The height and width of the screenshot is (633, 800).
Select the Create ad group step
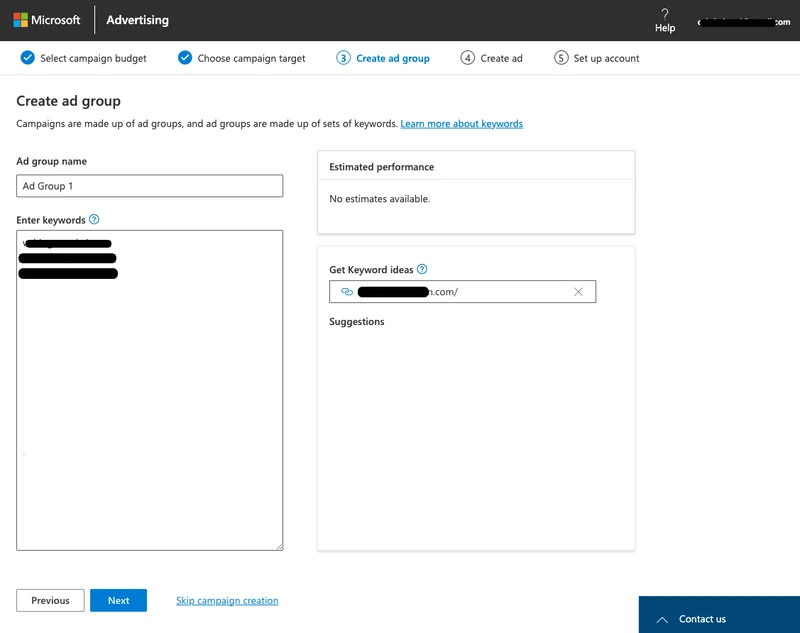pos(392,58)
